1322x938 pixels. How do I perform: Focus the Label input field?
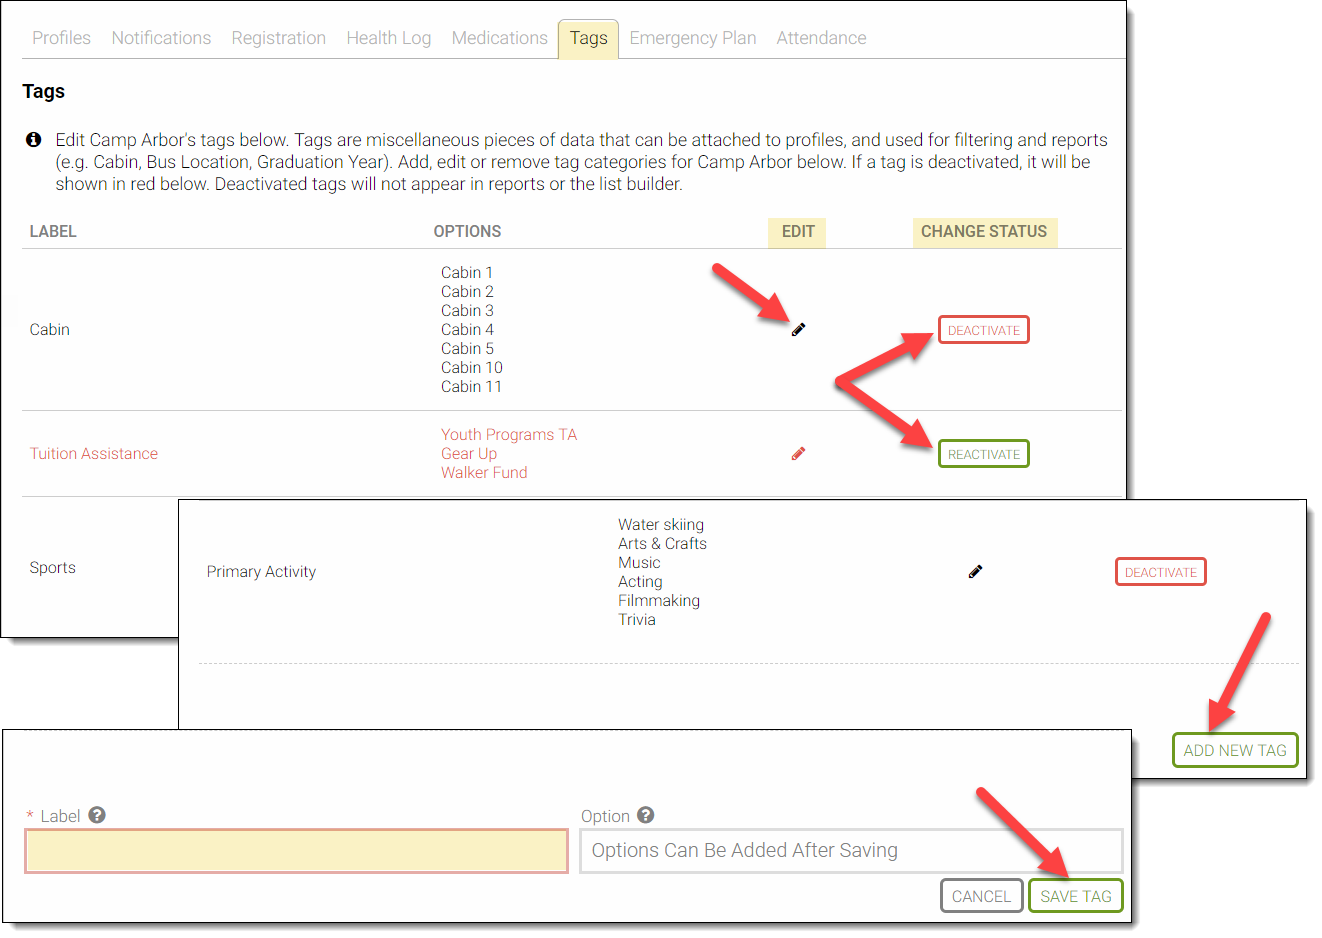point(296,851)
